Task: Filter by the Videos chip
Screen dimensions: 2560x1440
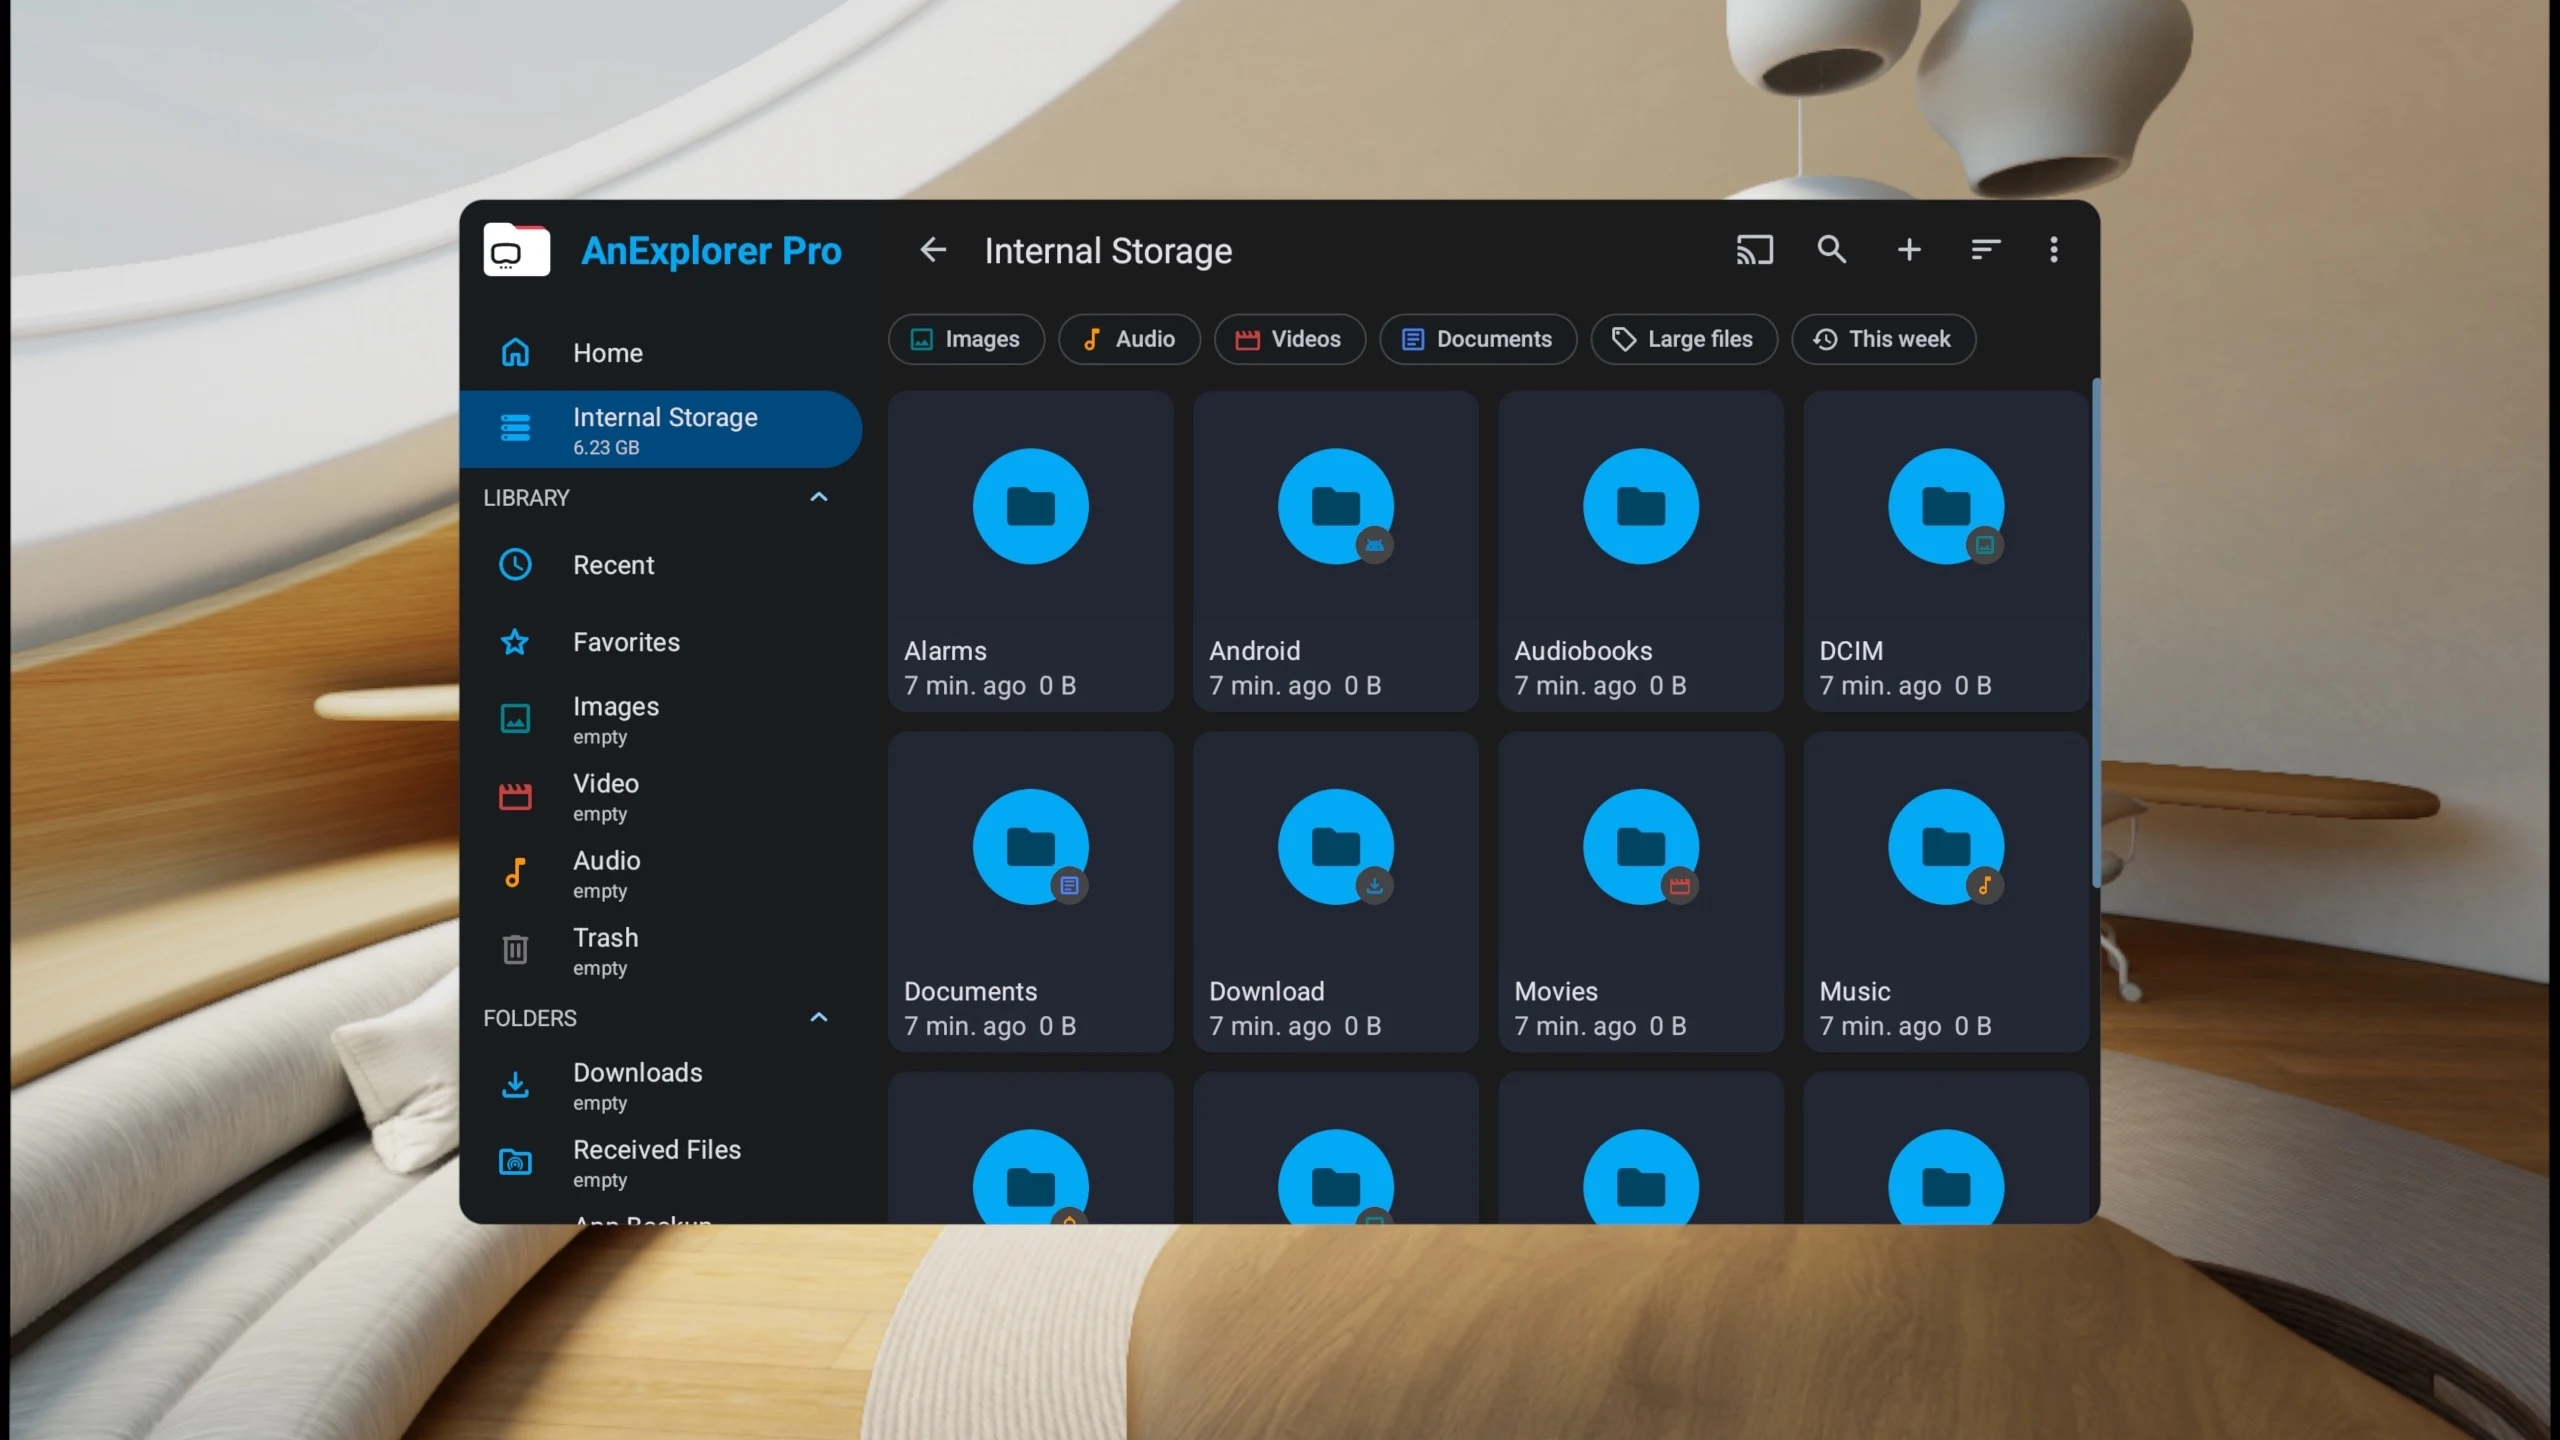Action: [1289, 340]
